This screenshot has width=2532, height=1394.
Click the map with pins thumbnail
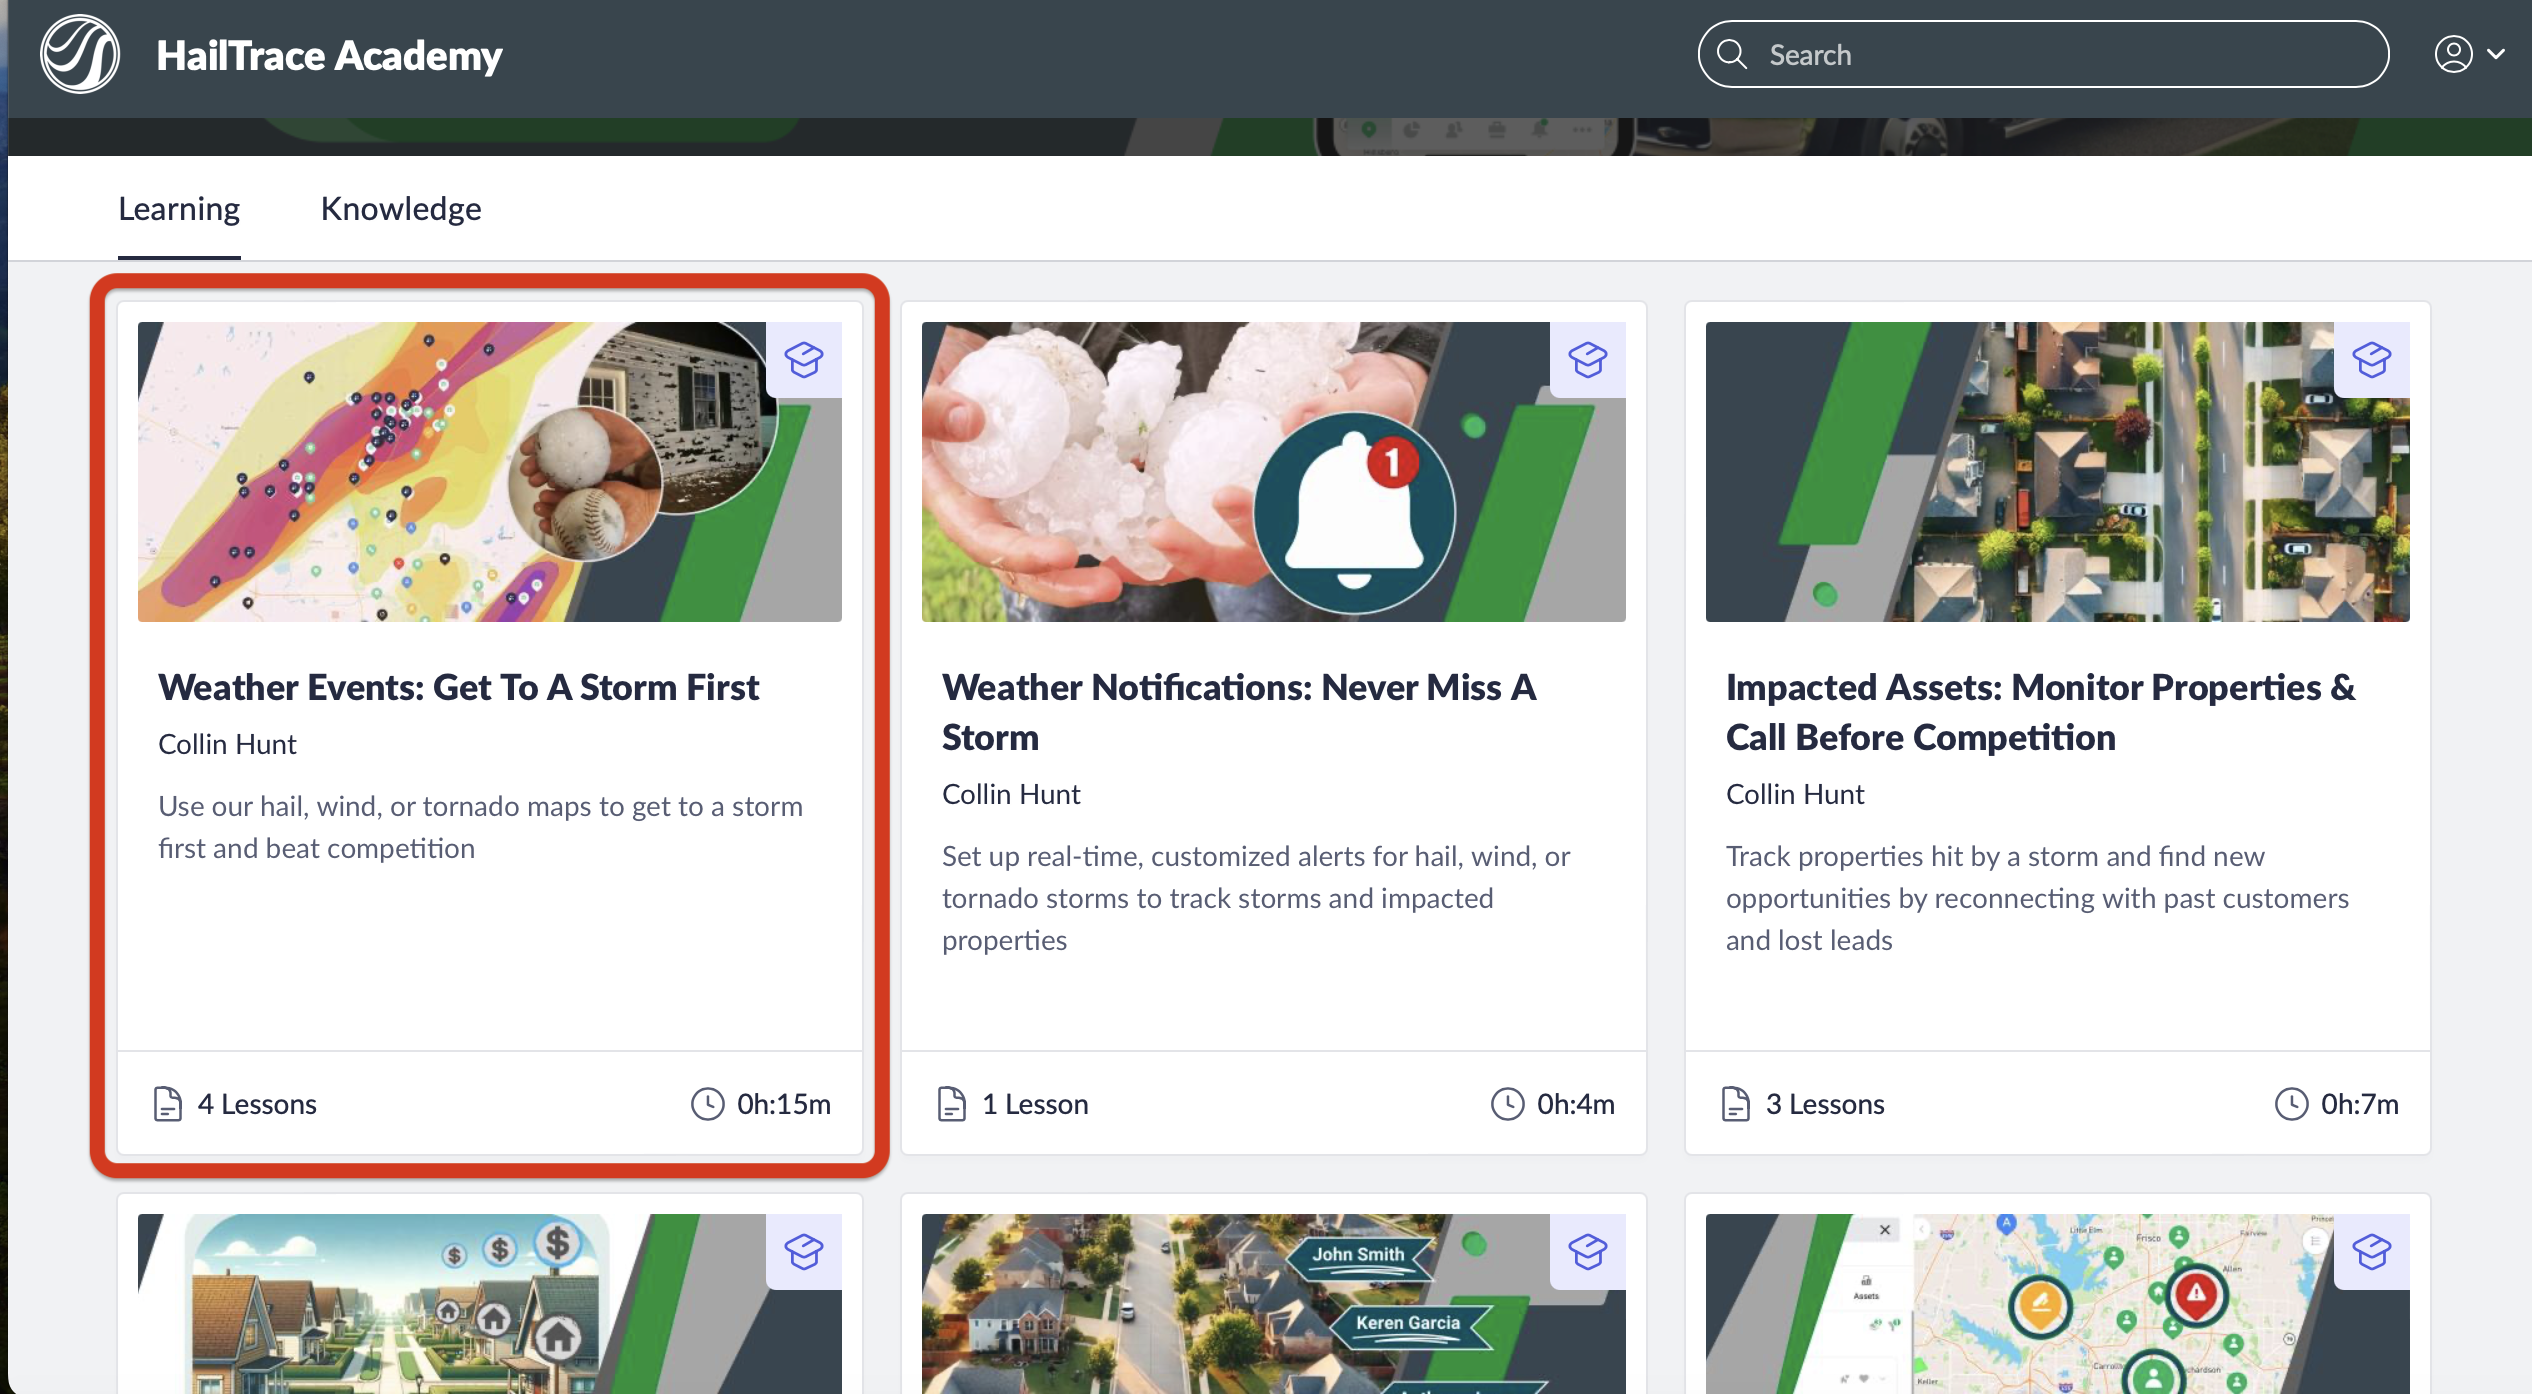click(x=2058, y=1304)
